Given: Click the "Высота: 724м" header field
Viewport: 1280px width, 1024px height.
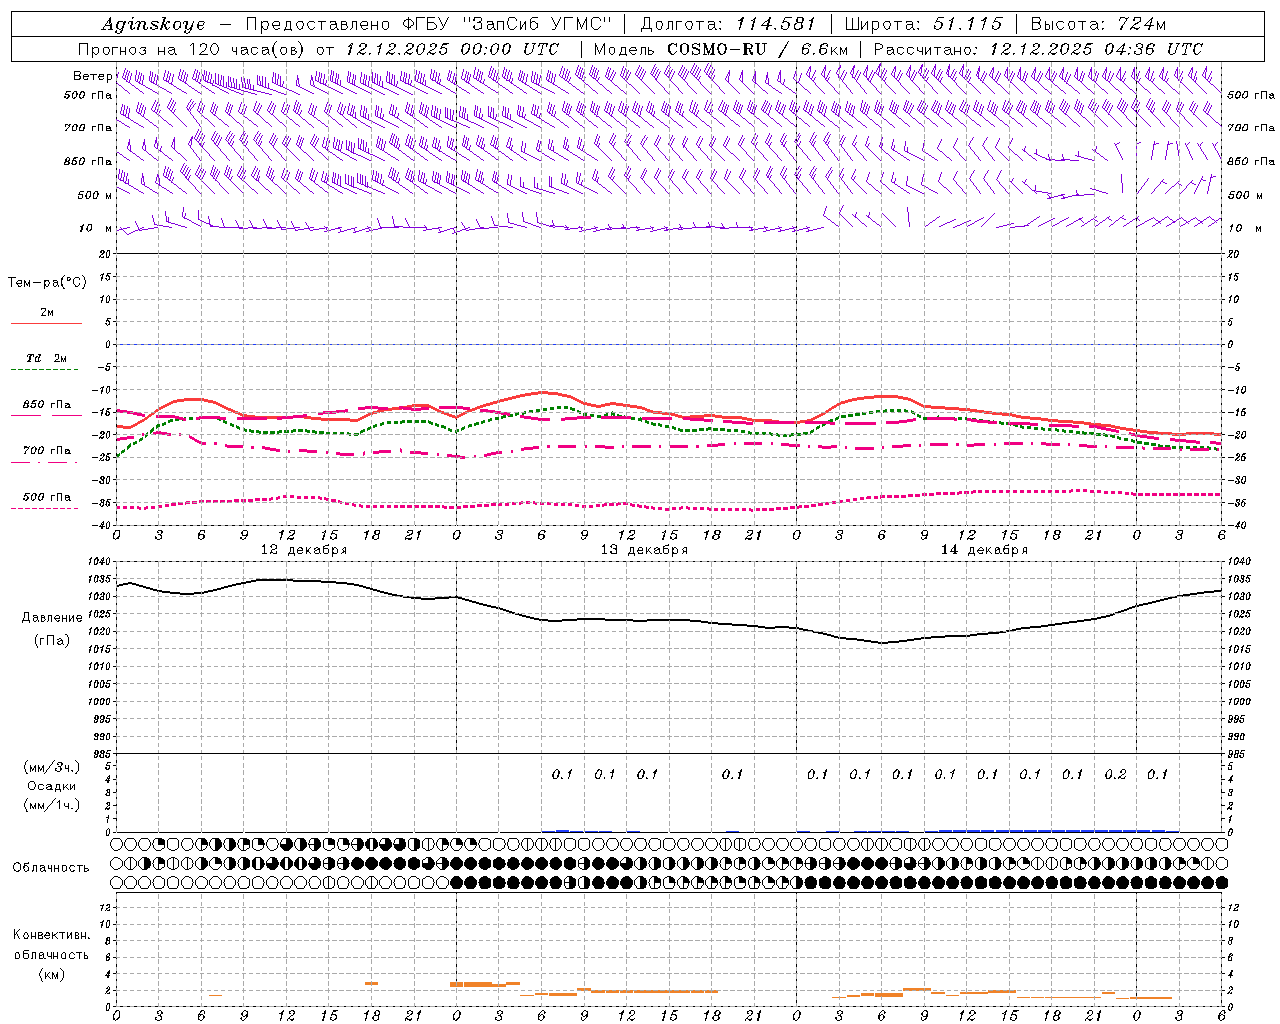Looking at the screenshot, I should 1097,24.
